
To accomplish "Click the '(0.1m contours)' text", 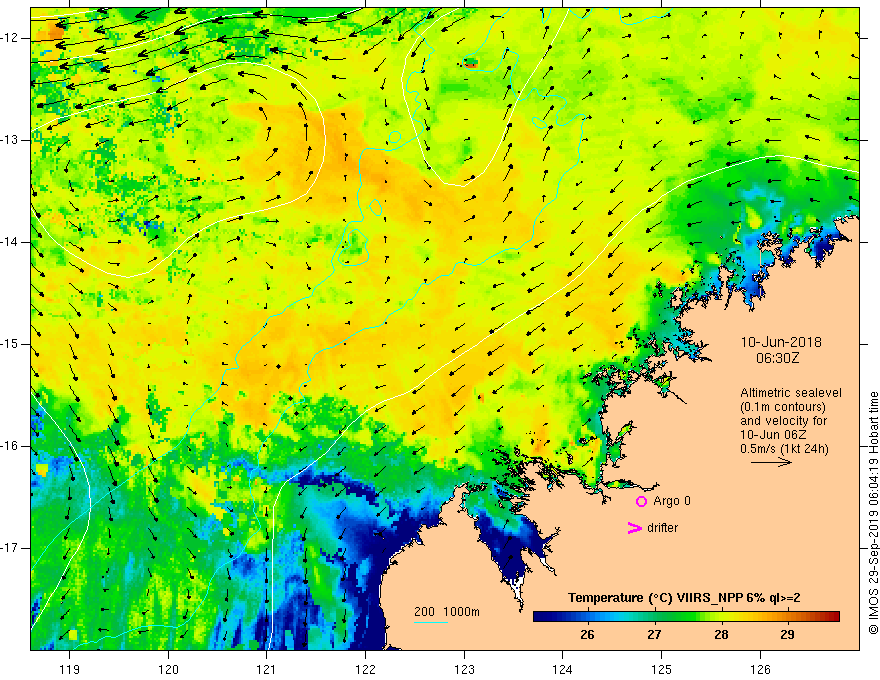I will tap(783, 407).
